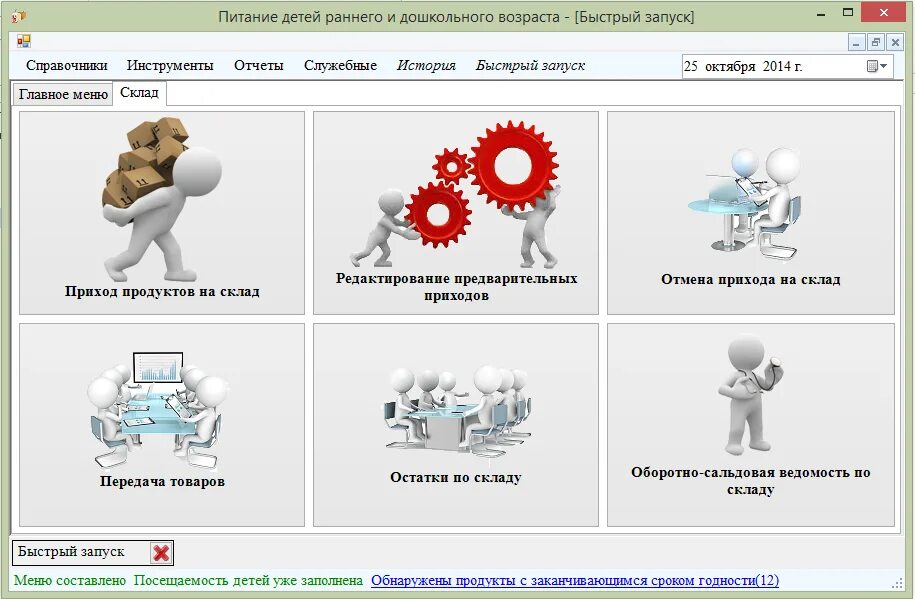Image resolution: width=915 pixels, height=599 pixels.
Task: Close Быстрый запуск with red X
Action: [161, 553]
